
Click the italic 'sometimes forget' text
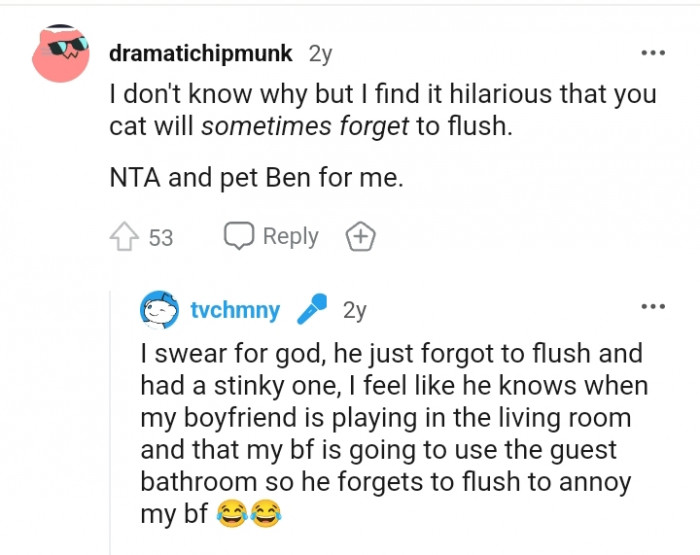[304, 126]
